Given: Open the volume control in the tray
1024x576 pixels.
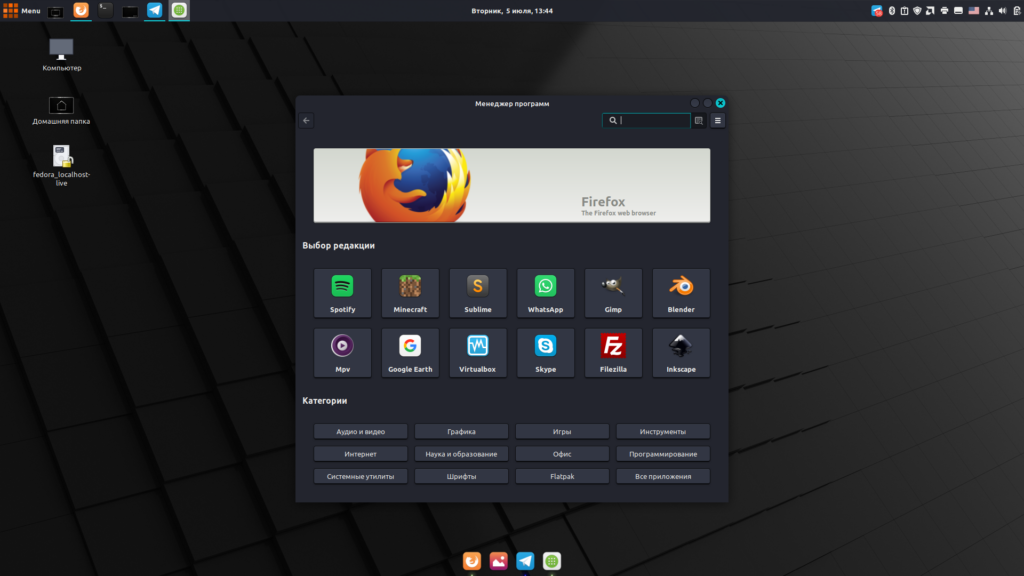Looking at the screenshot, I should [1003, 10].
